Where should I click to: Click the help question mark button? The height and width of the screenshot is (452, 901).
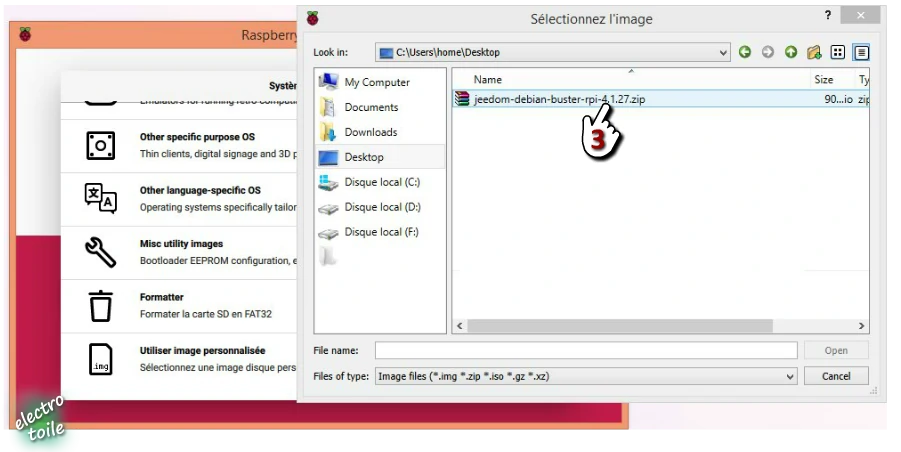pos(827,16)
